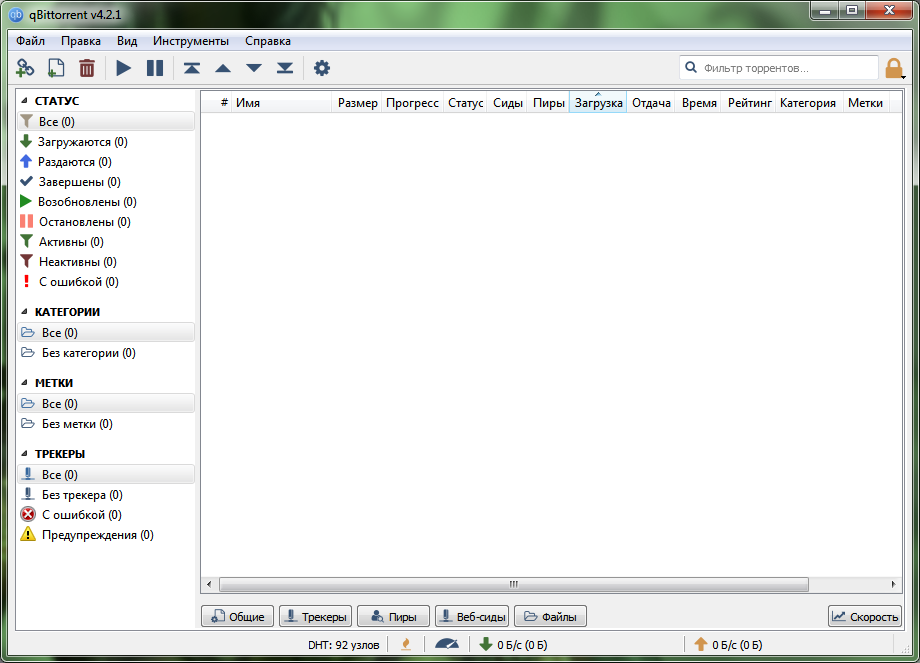
Task: Open the options gear icon
Action: point(321,68)
